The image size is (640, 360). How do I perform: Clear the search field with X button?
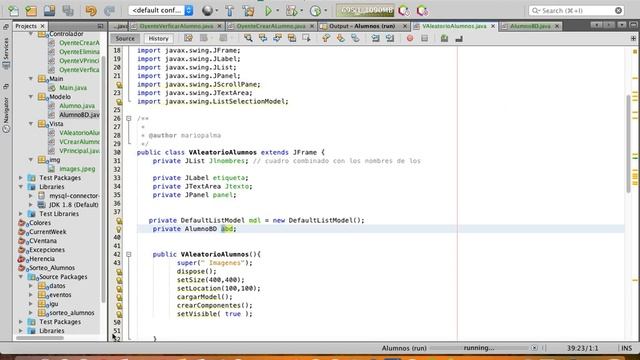618,10
